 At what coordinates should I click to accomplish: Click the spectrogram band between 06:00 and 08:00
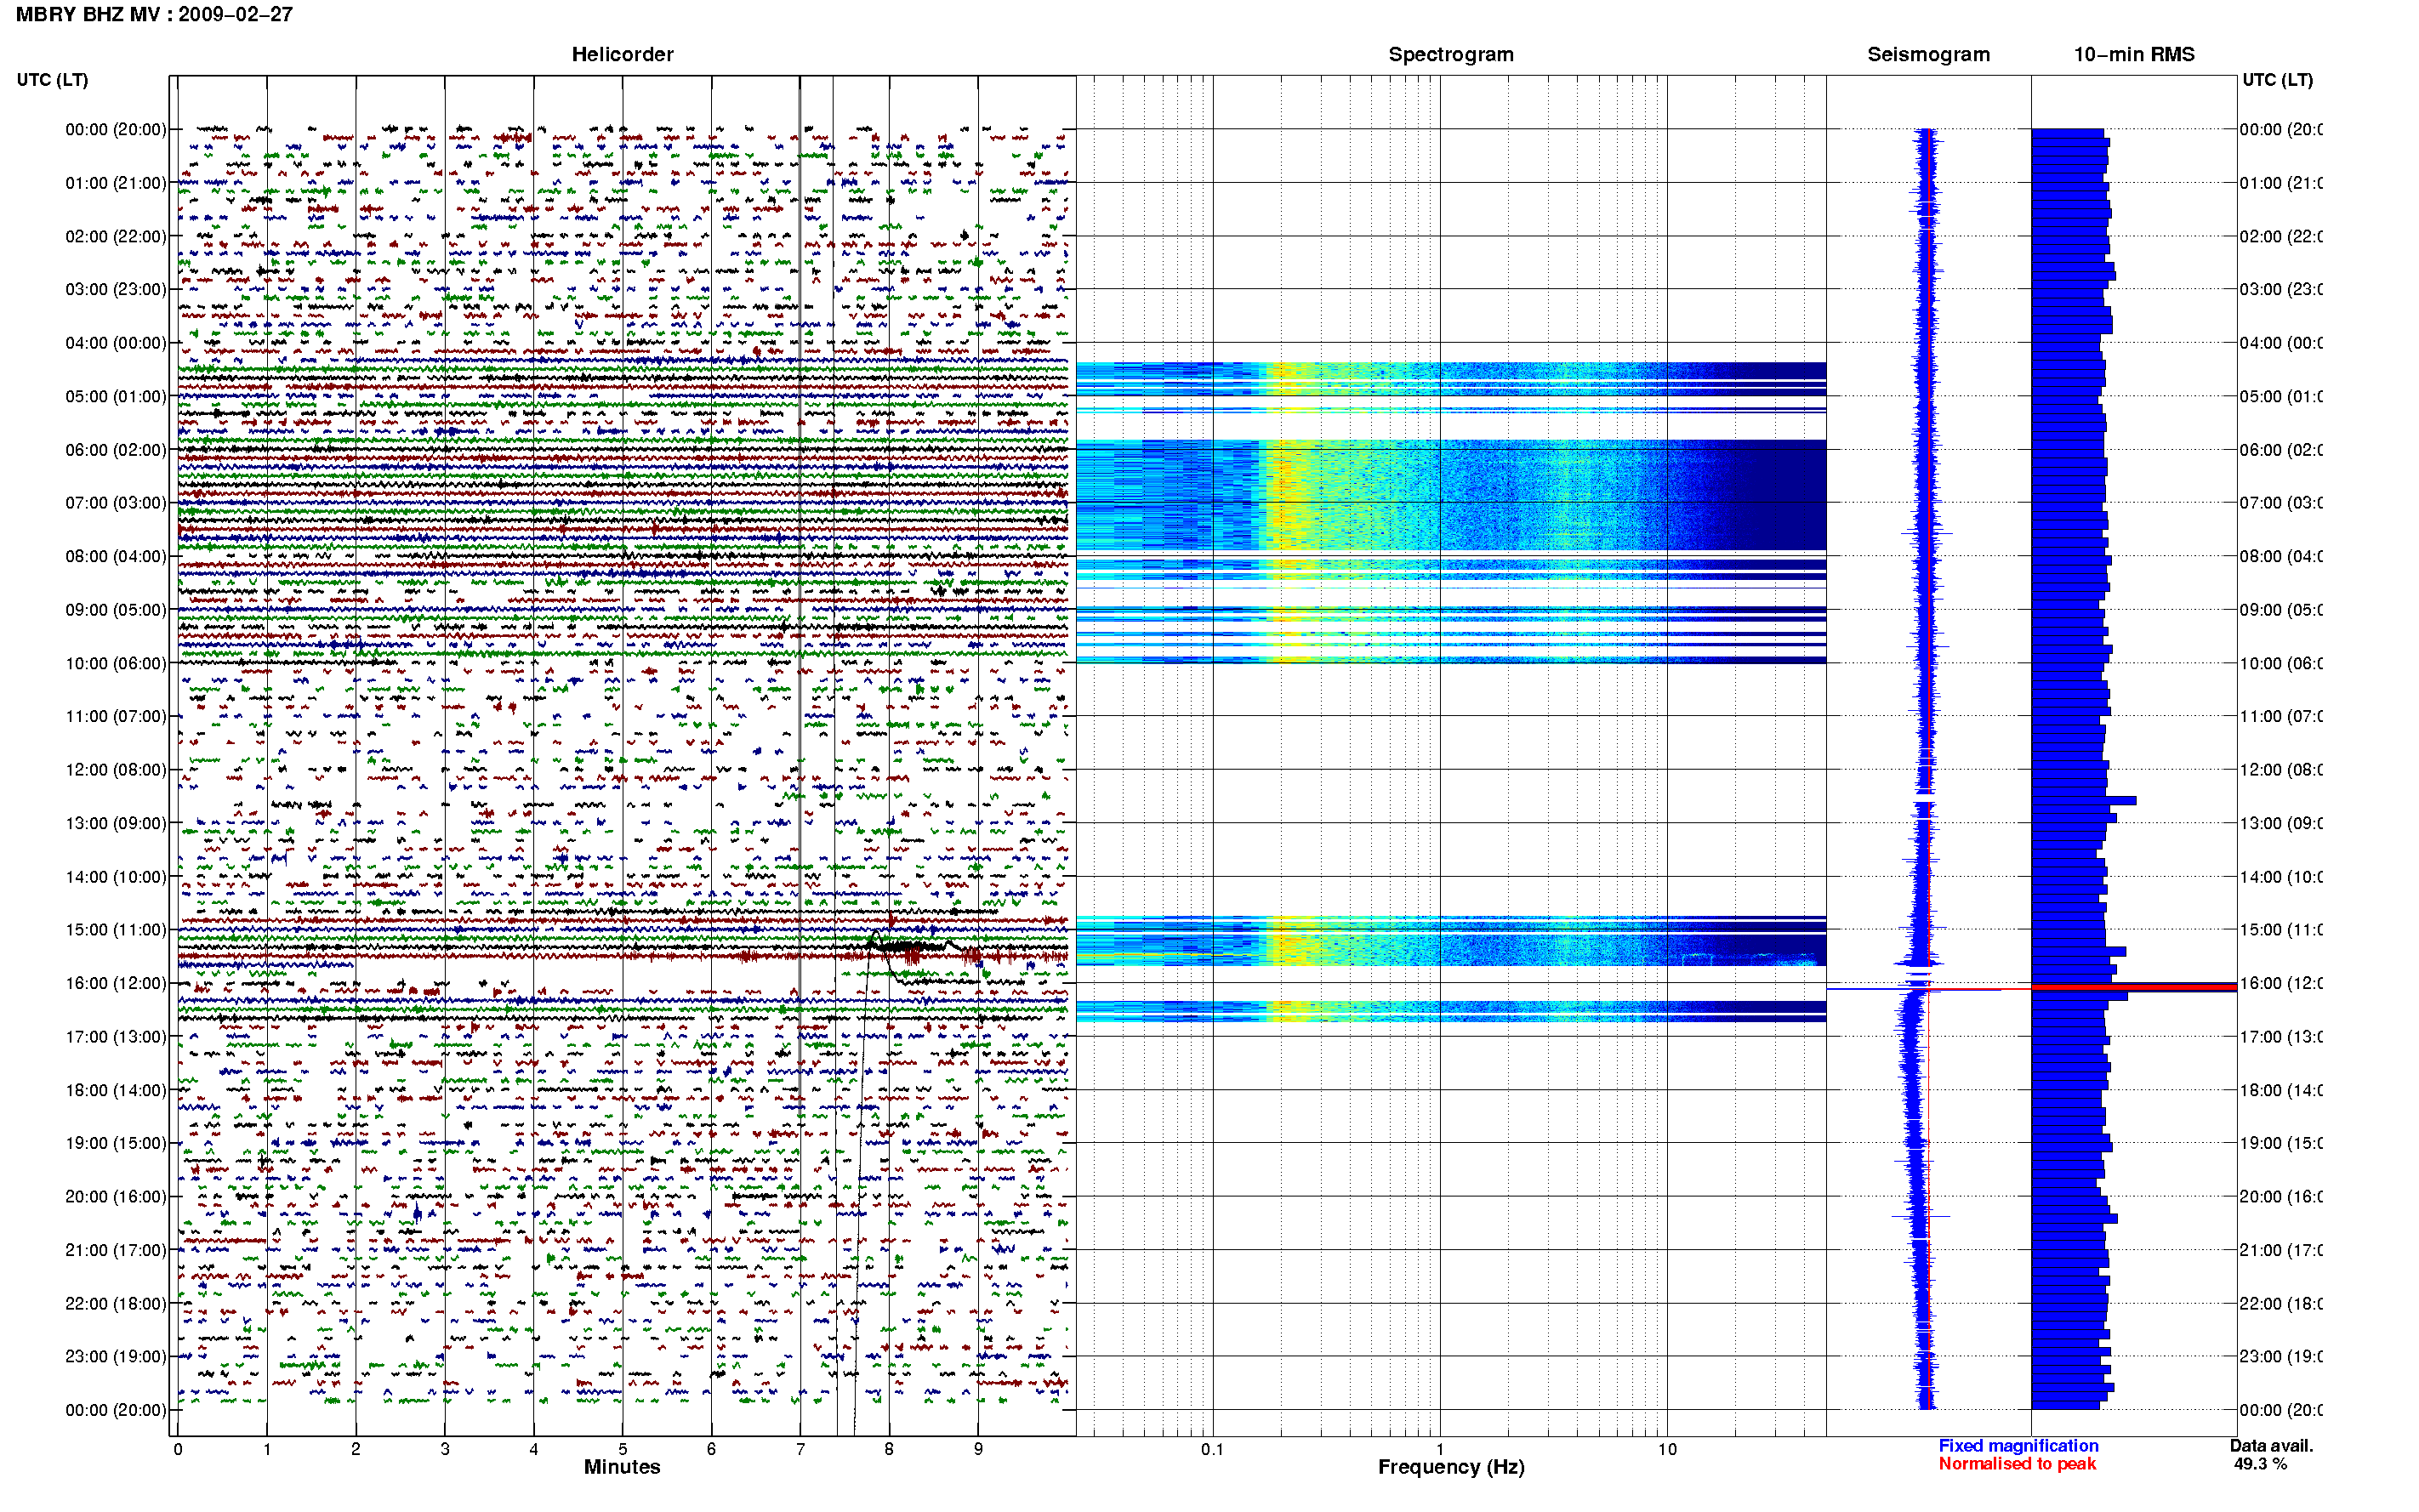point(1451,495)
